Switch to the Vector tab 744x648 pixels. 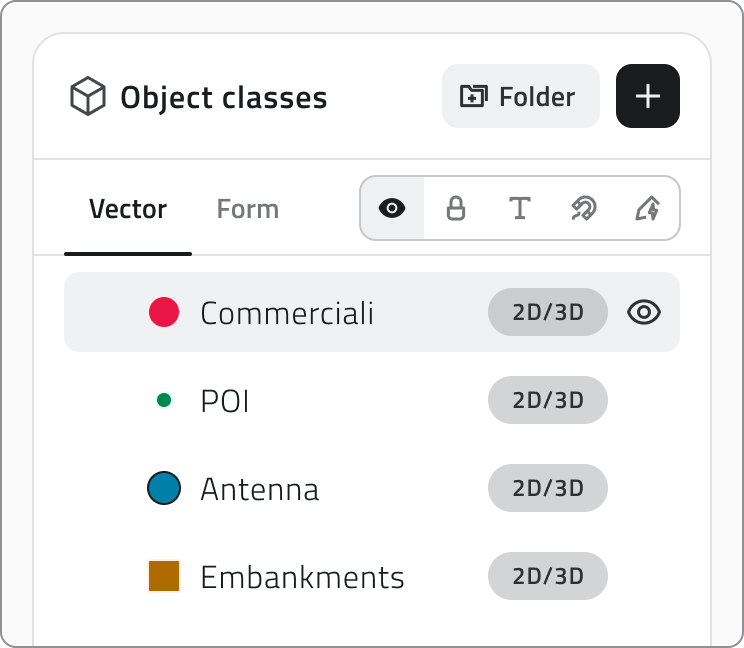pos(128,209)
